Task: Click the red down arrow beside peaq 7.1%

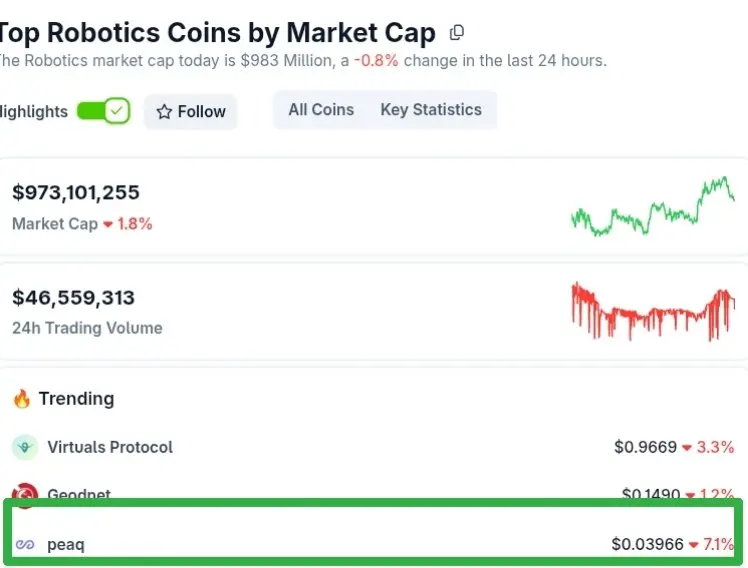Action: click(694, 545)
